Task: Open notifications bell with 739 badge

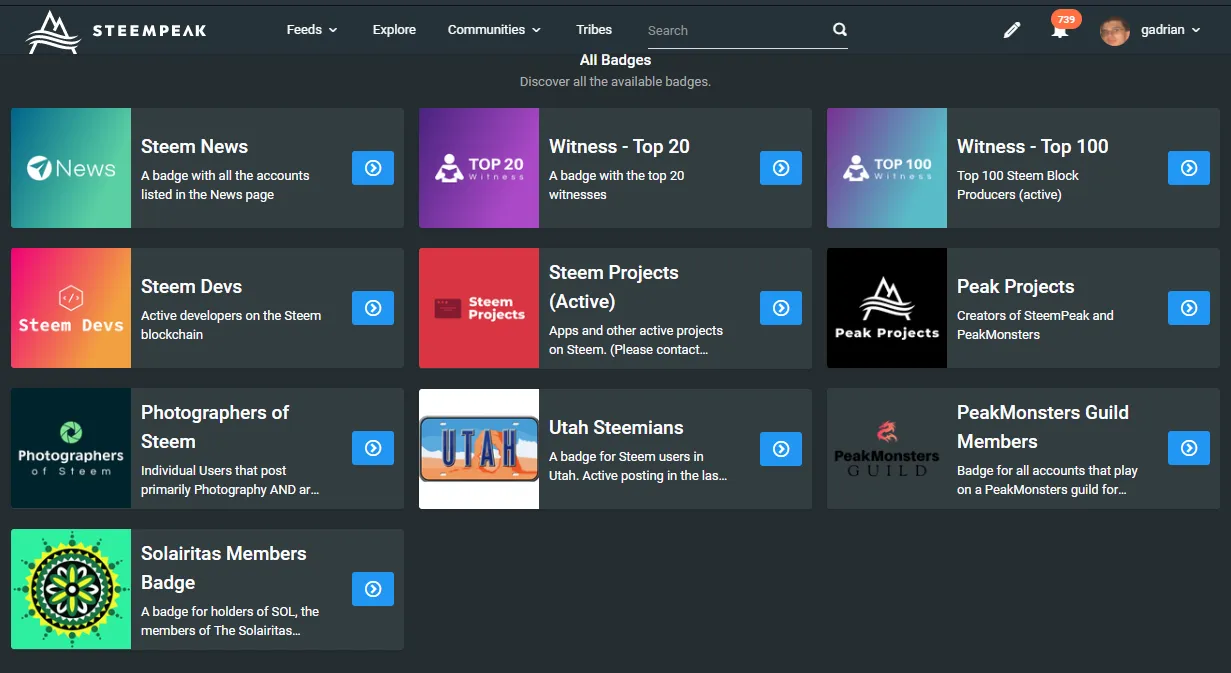Action: click(1060, 30)
